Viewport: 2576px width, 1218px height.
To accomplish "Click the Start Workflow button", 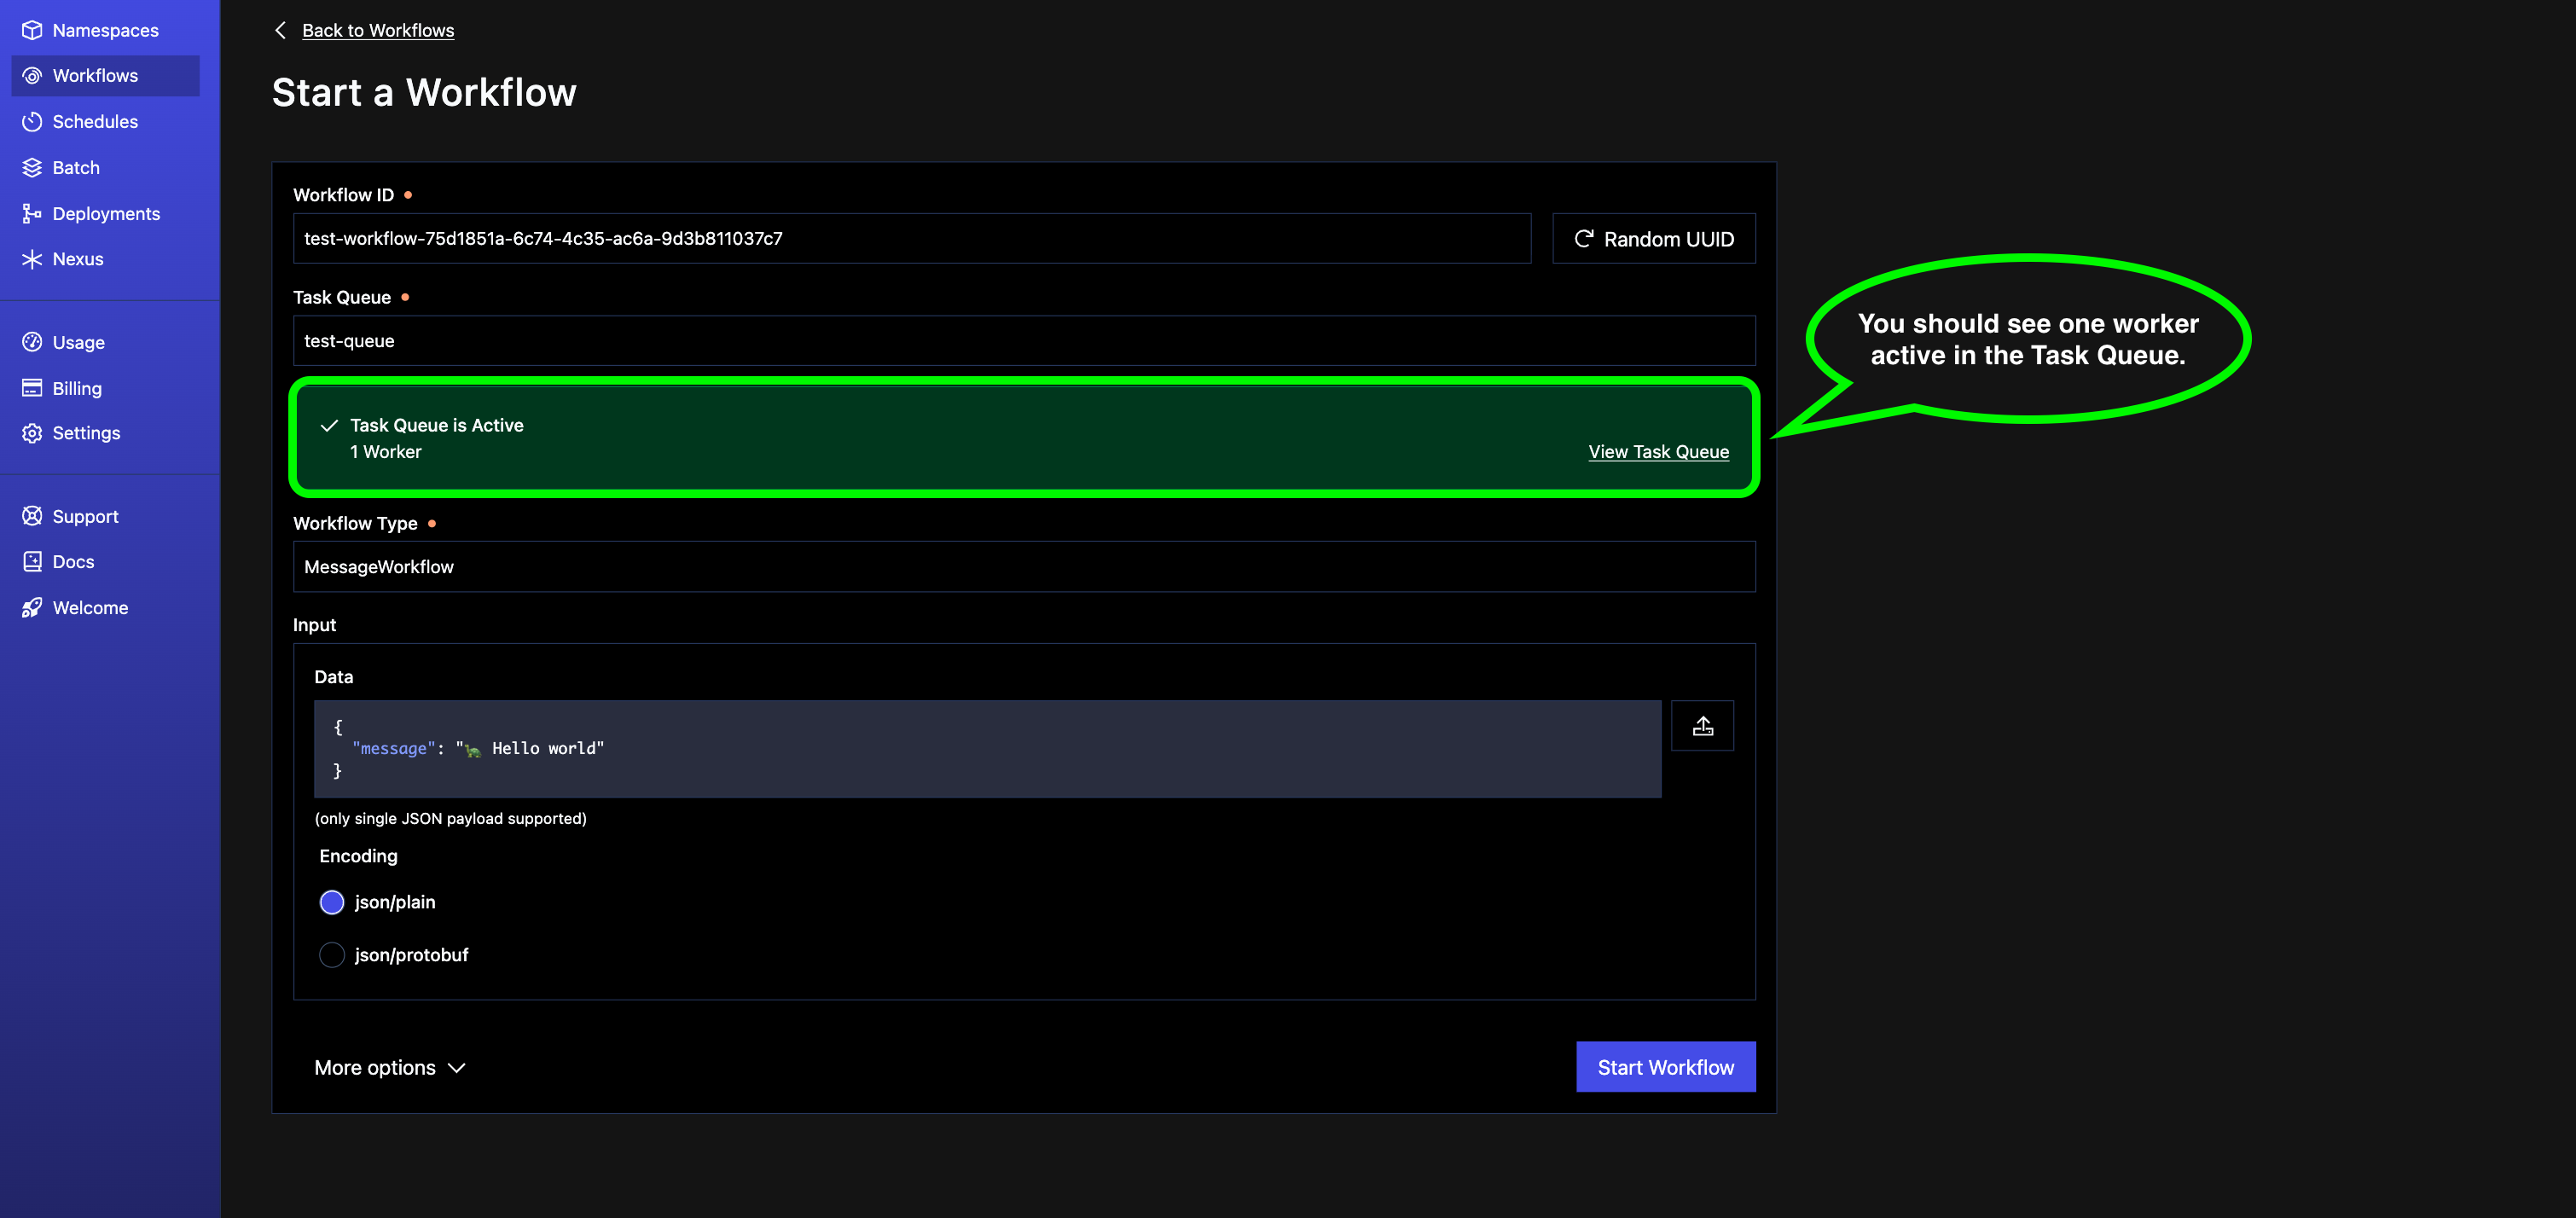I will 1665,1067.
